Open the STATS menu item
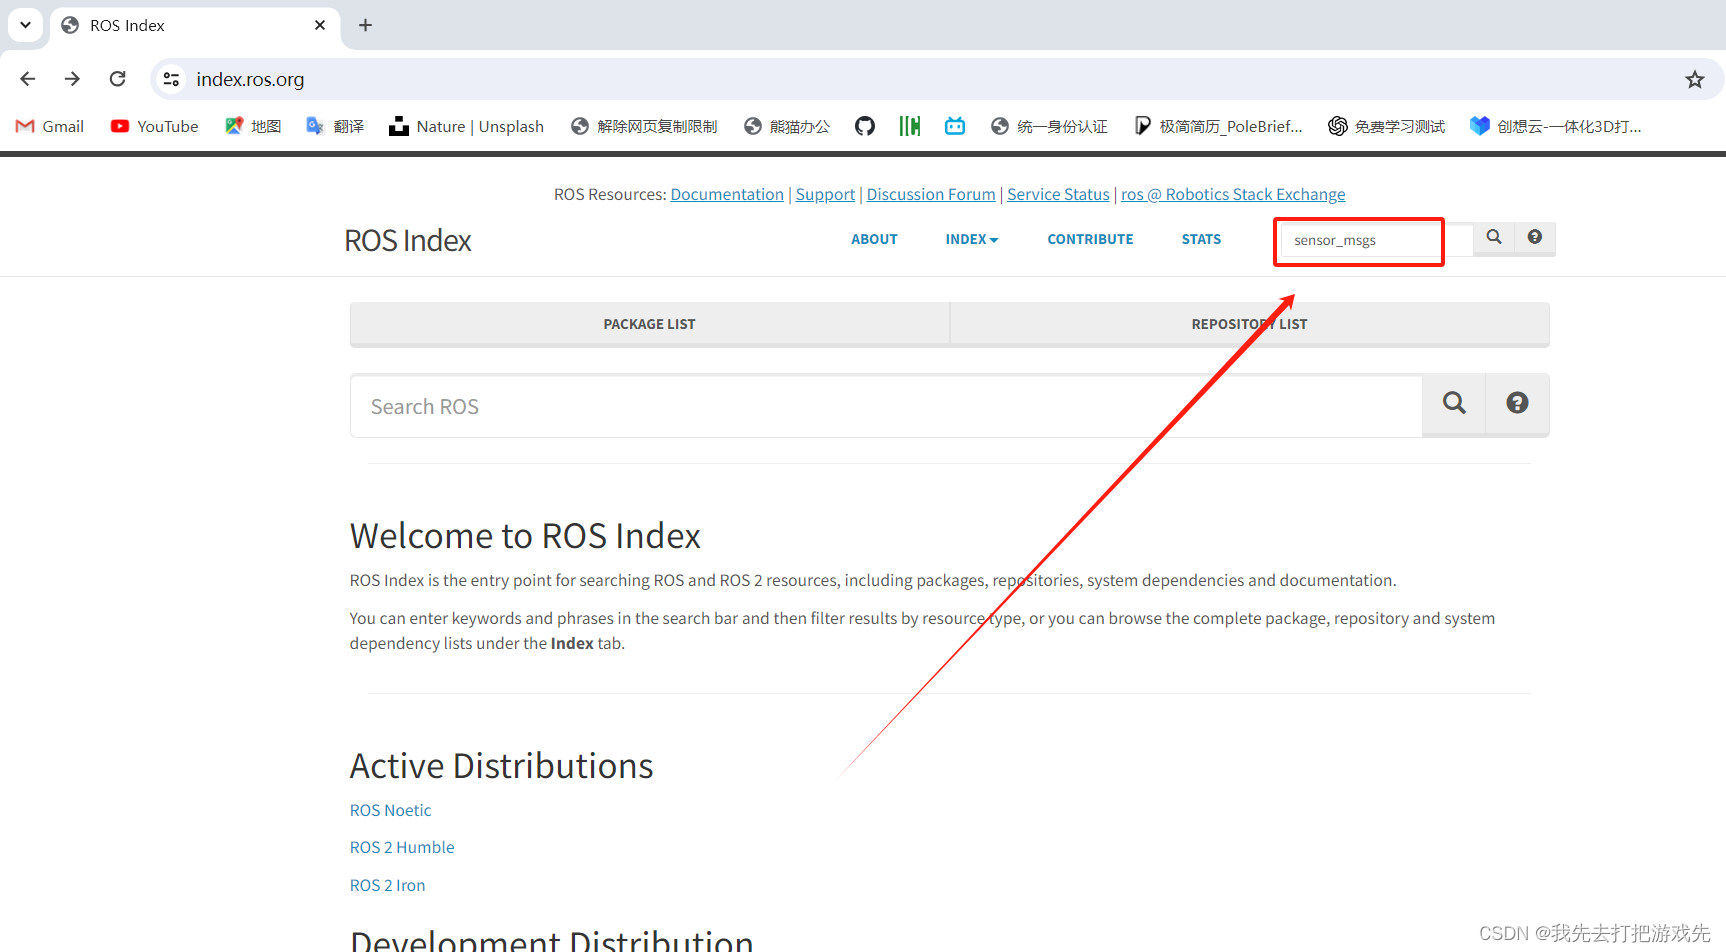 click(1201, 239)
